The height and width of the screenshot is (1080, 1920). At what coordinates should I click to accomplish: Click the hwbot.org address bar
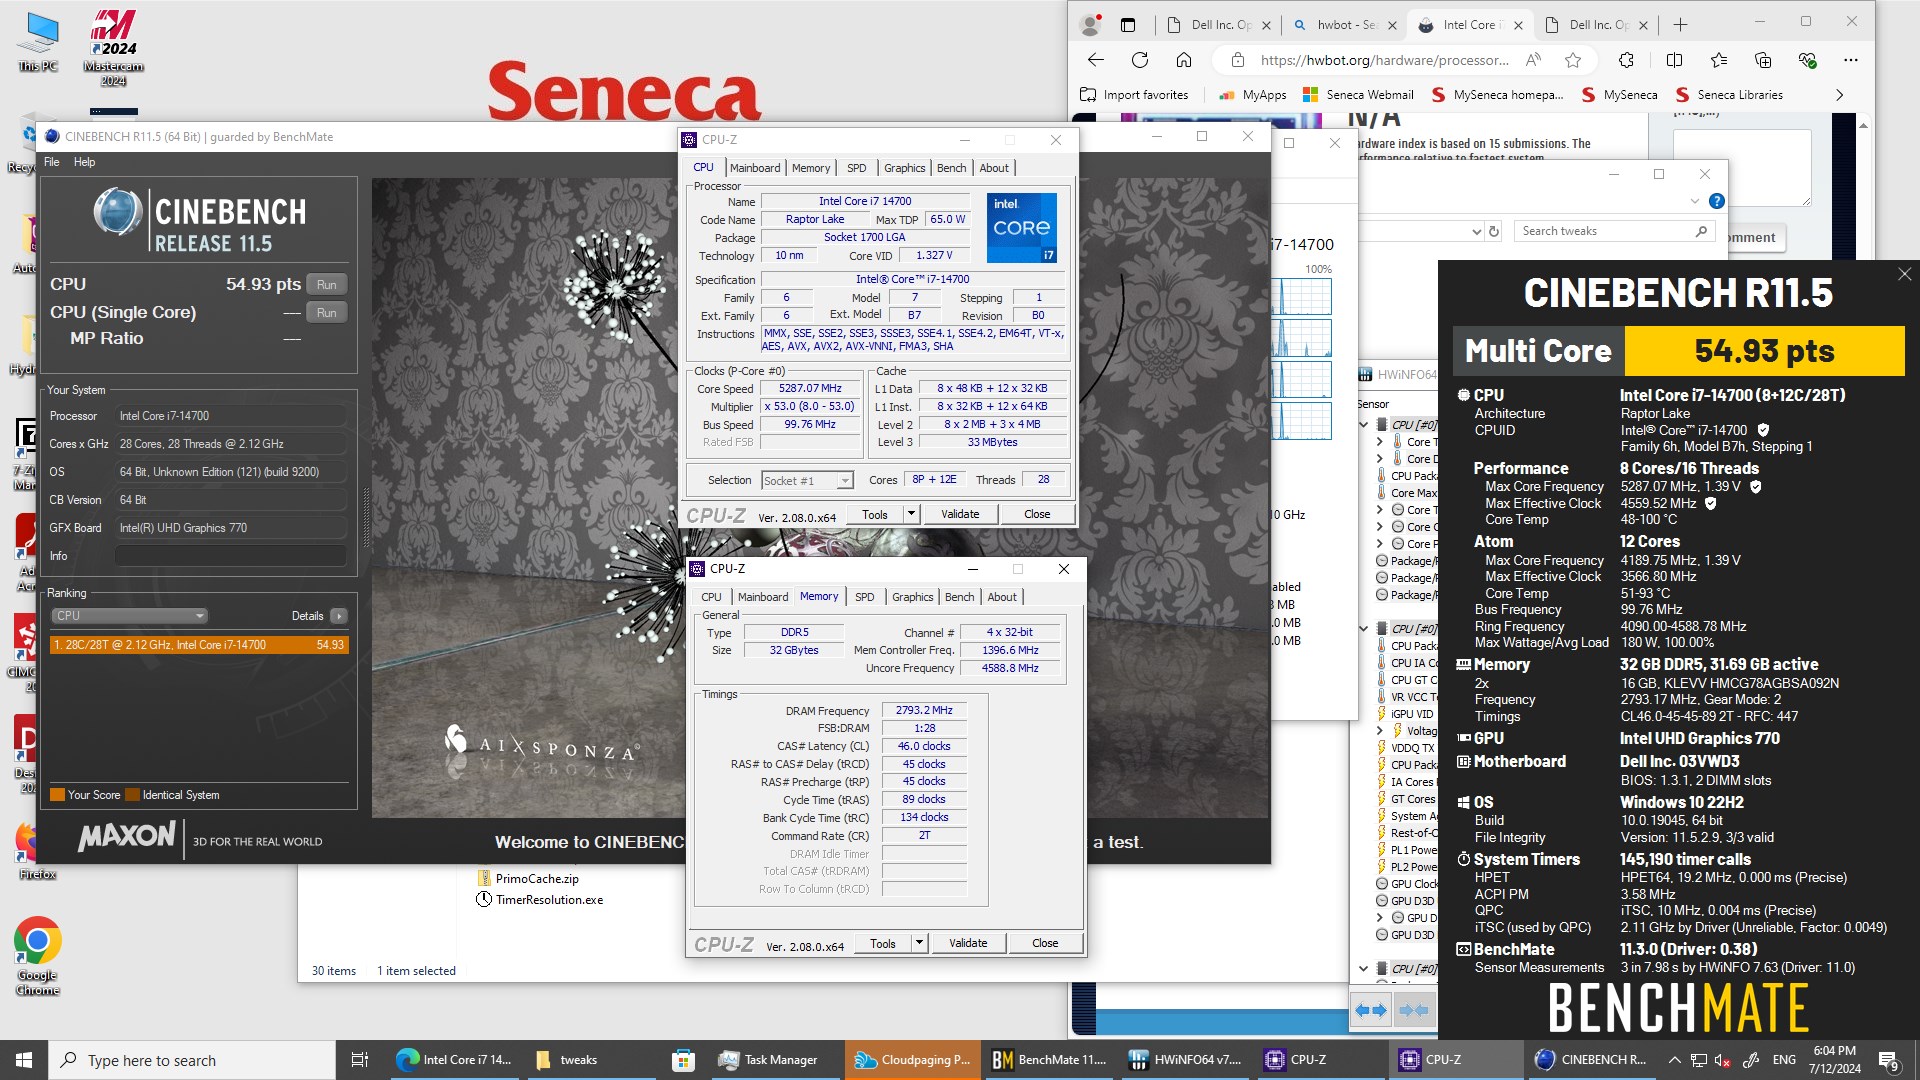click(1385, 60)
